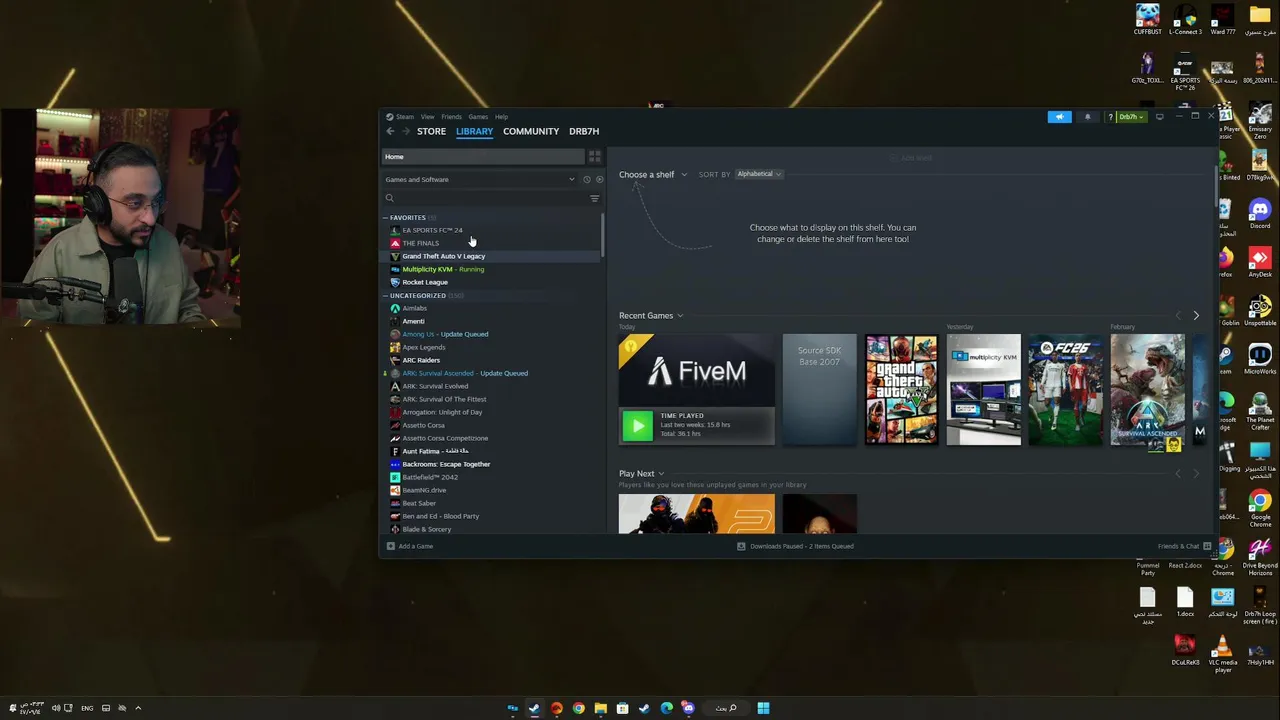The height and width of the screenshot is (720, 1280).
Task: Open the Games menu
Action: (478, 117)
